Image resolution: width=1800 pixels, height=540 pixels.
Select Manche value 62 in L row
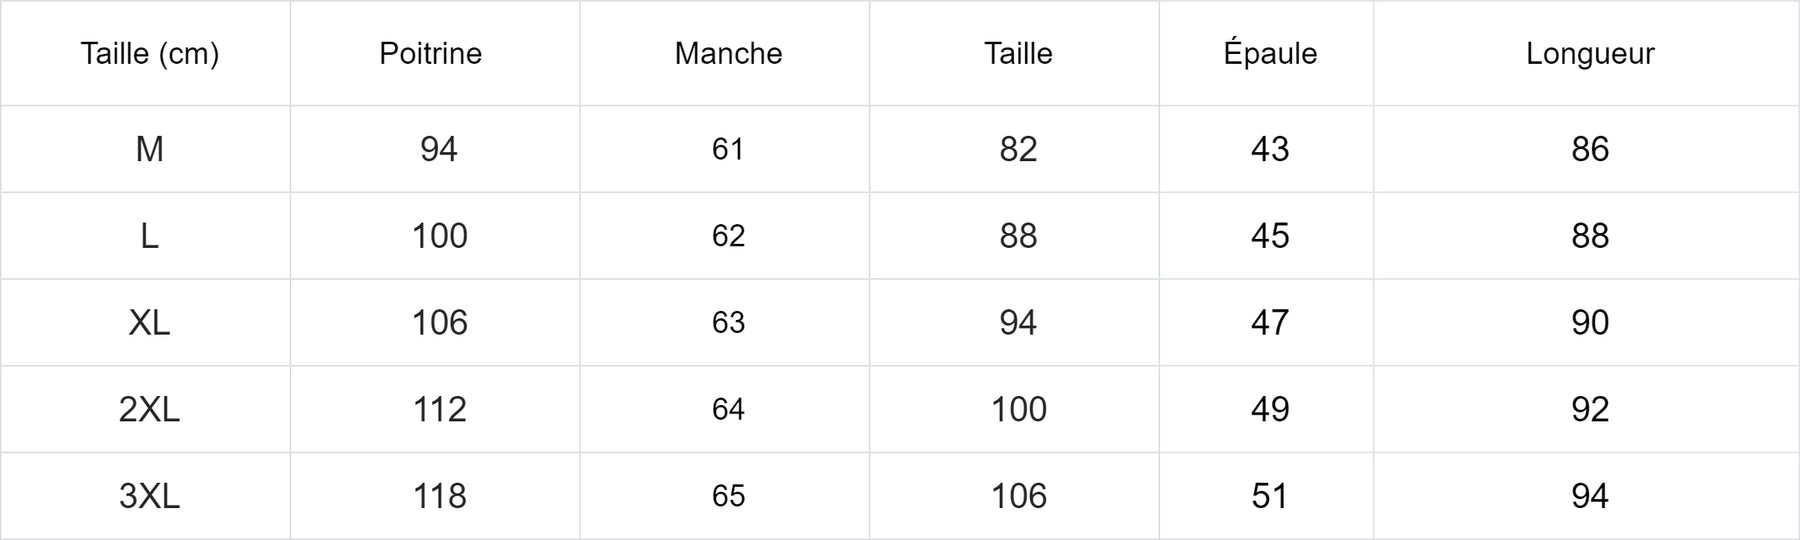pyautogui.click(x=728, y=236)
